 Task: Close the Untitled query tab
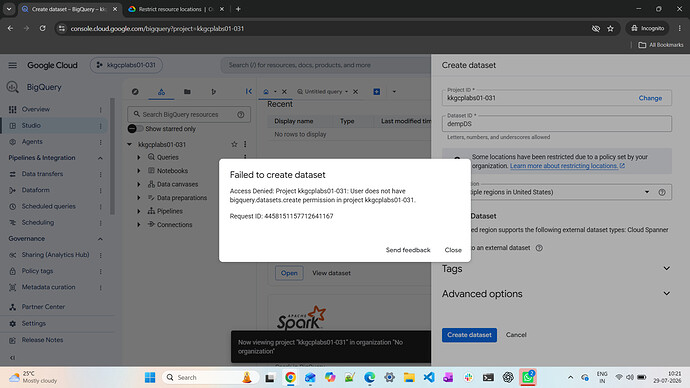(x=356, y=92)
